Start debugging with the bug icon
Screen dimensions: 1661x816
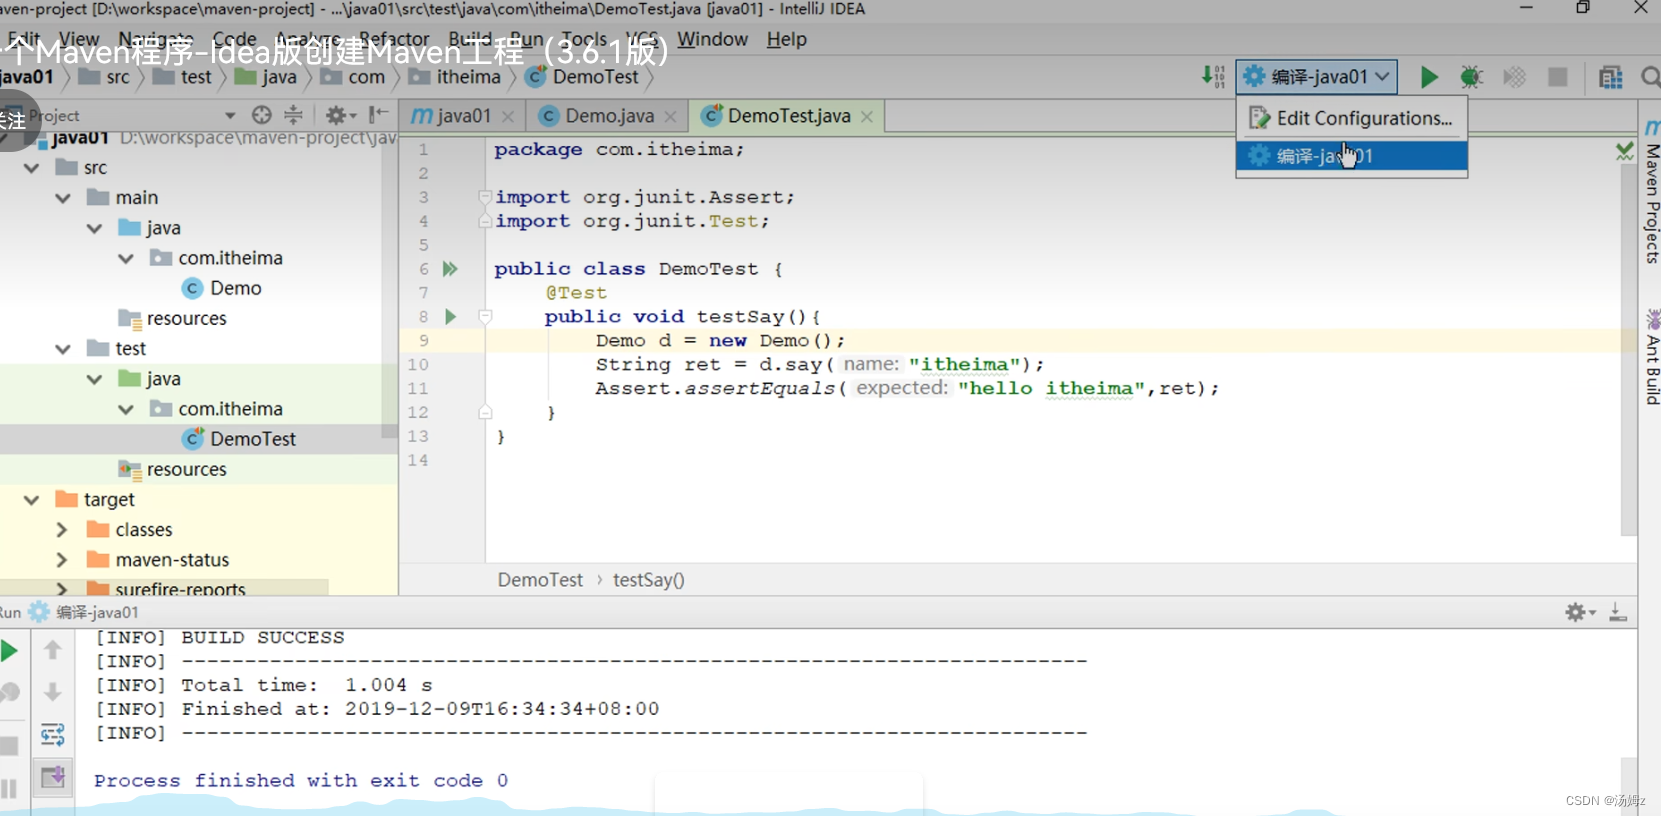tap(1471, 77)
